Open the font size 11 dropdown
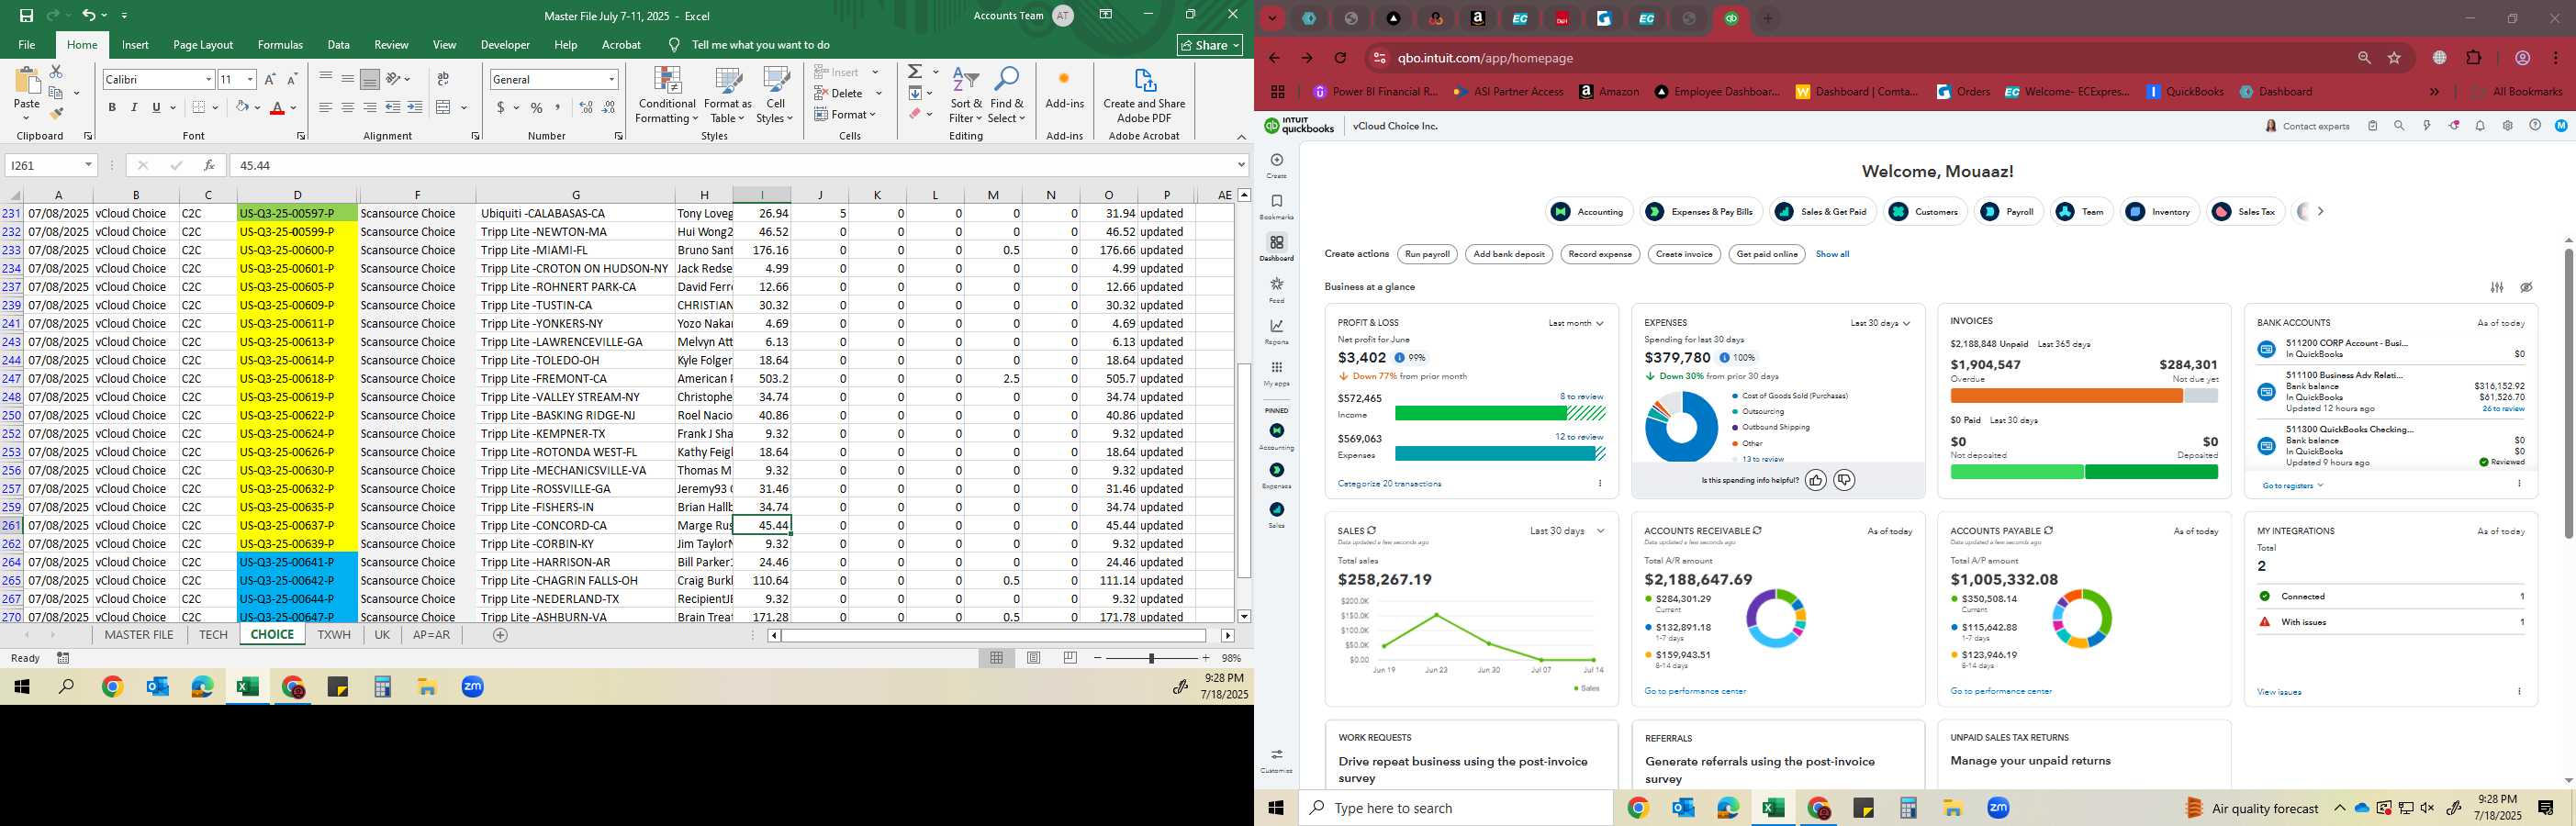The height and width of the screenshot is (826, 2576). pos(250,79)
